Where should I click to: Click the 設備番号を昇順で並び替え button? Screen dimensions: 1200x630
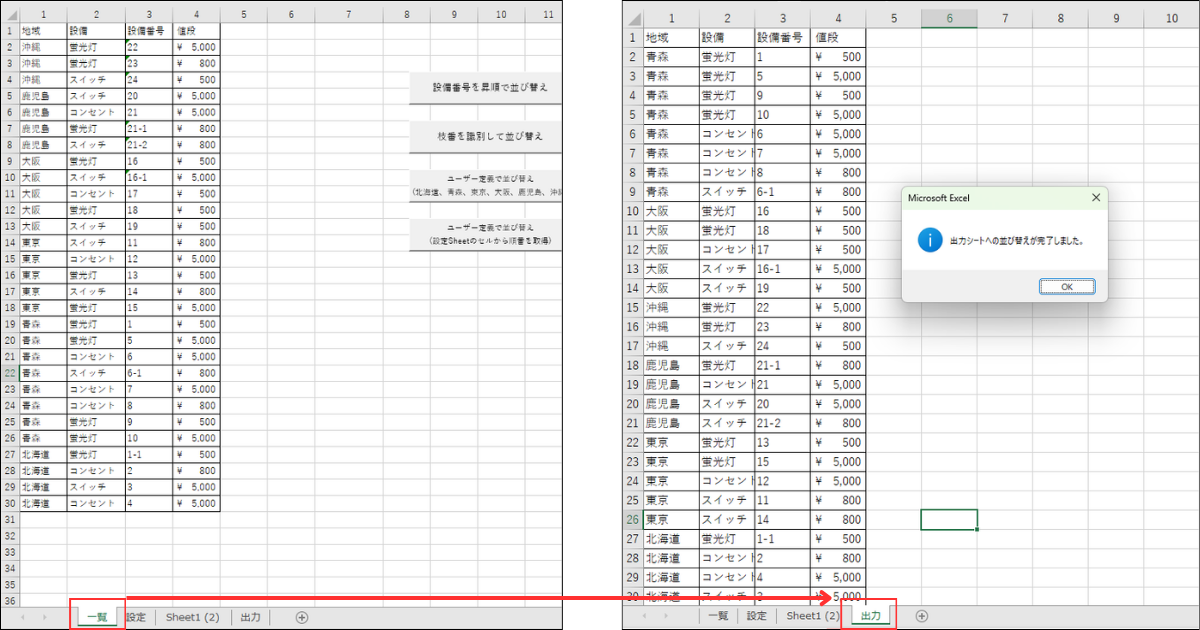tap(486, 88)
